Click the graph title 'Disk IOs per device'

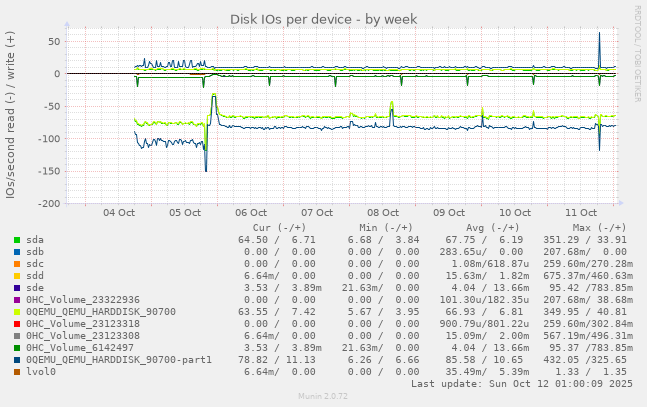pyautogui.click(x=323, y=19)
